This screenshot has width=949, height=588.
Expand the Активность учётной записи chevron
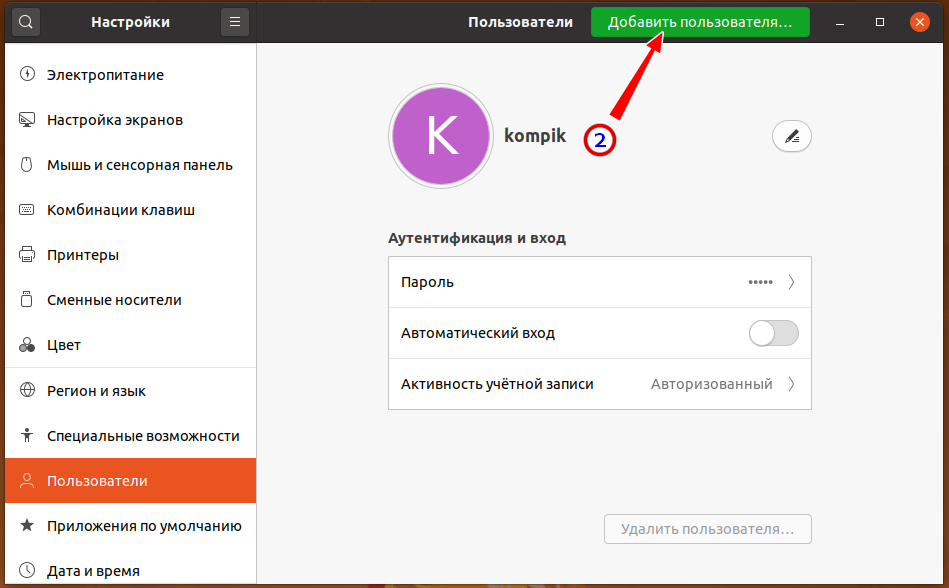coord(791,384)
